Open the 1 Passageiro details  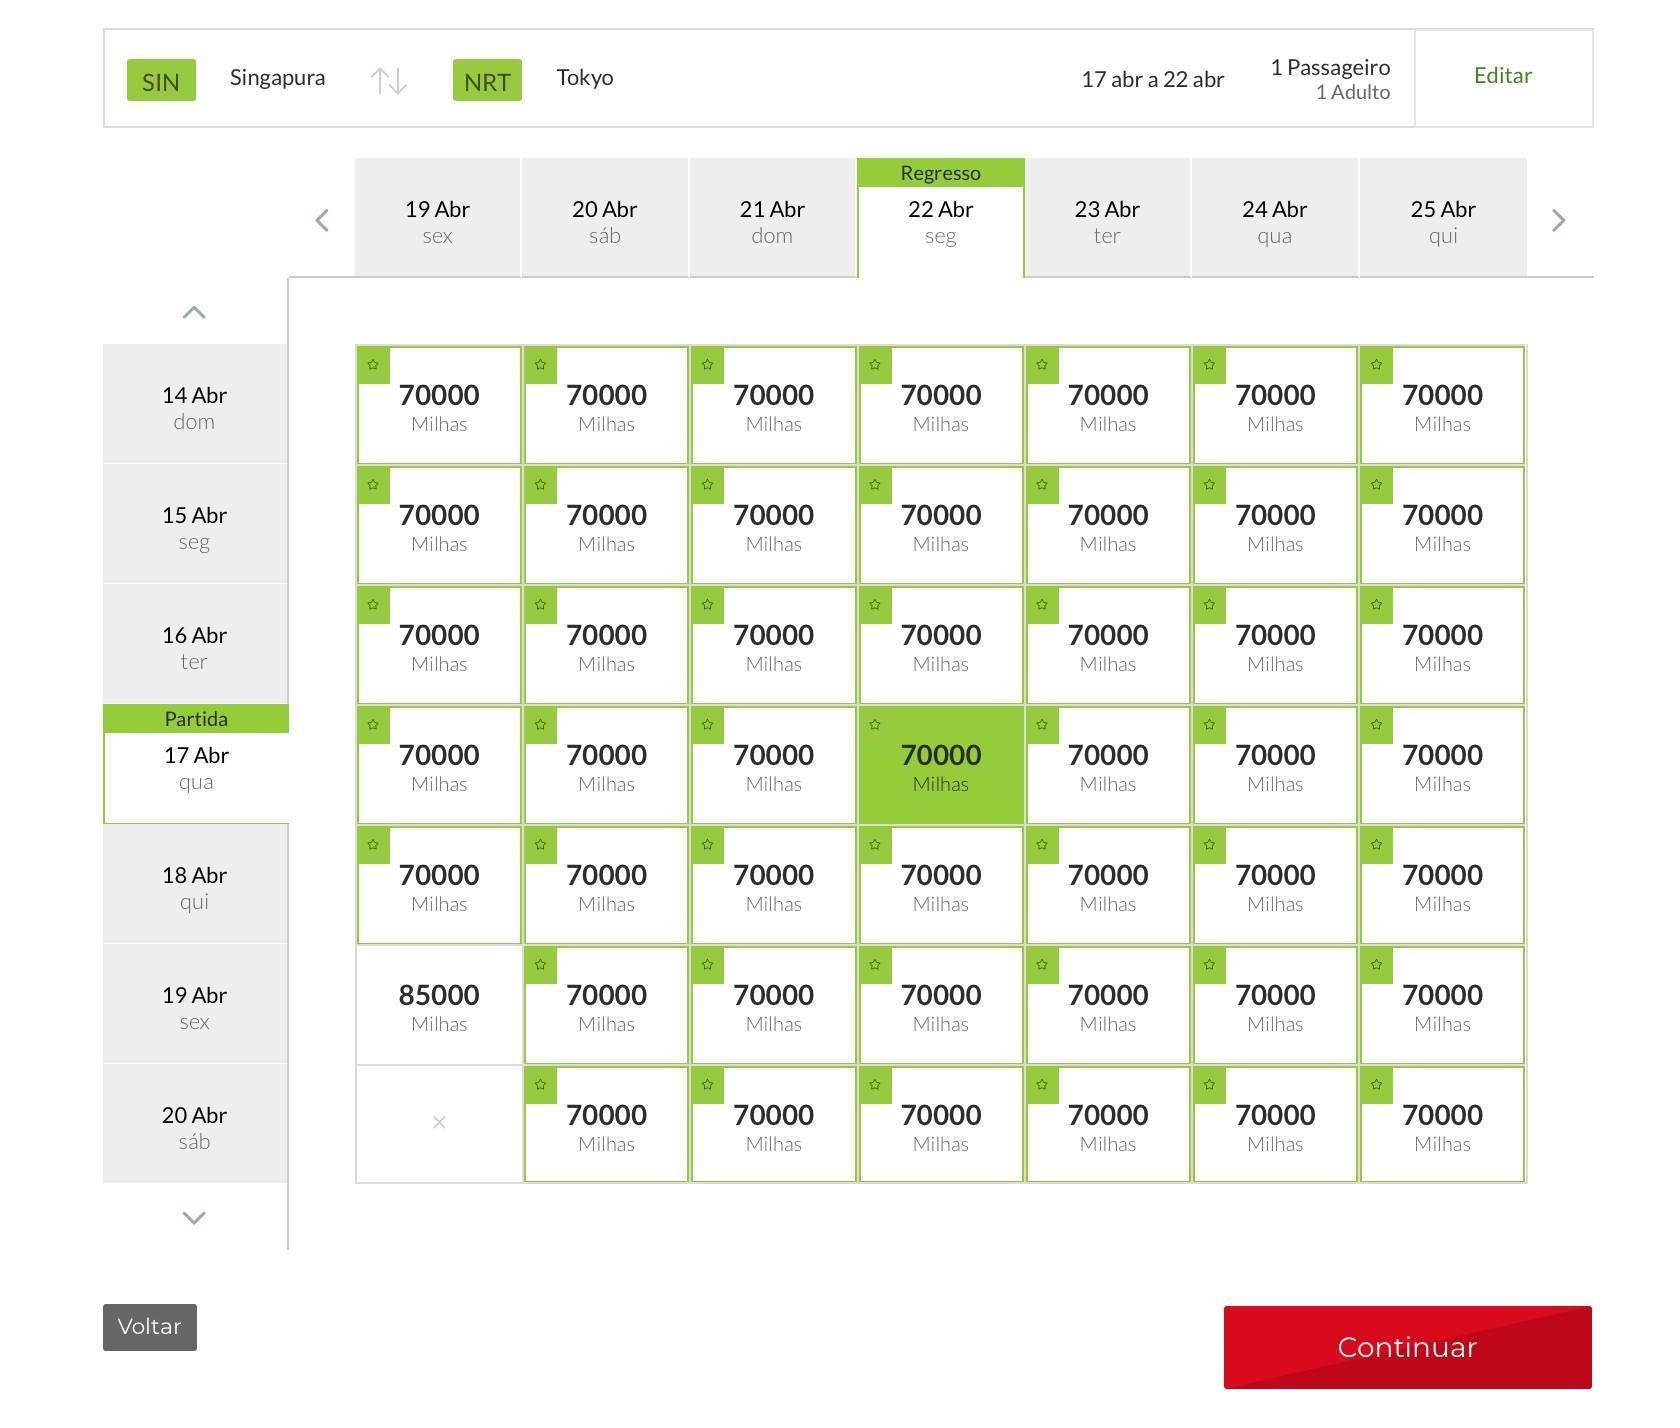(1330, 79)
